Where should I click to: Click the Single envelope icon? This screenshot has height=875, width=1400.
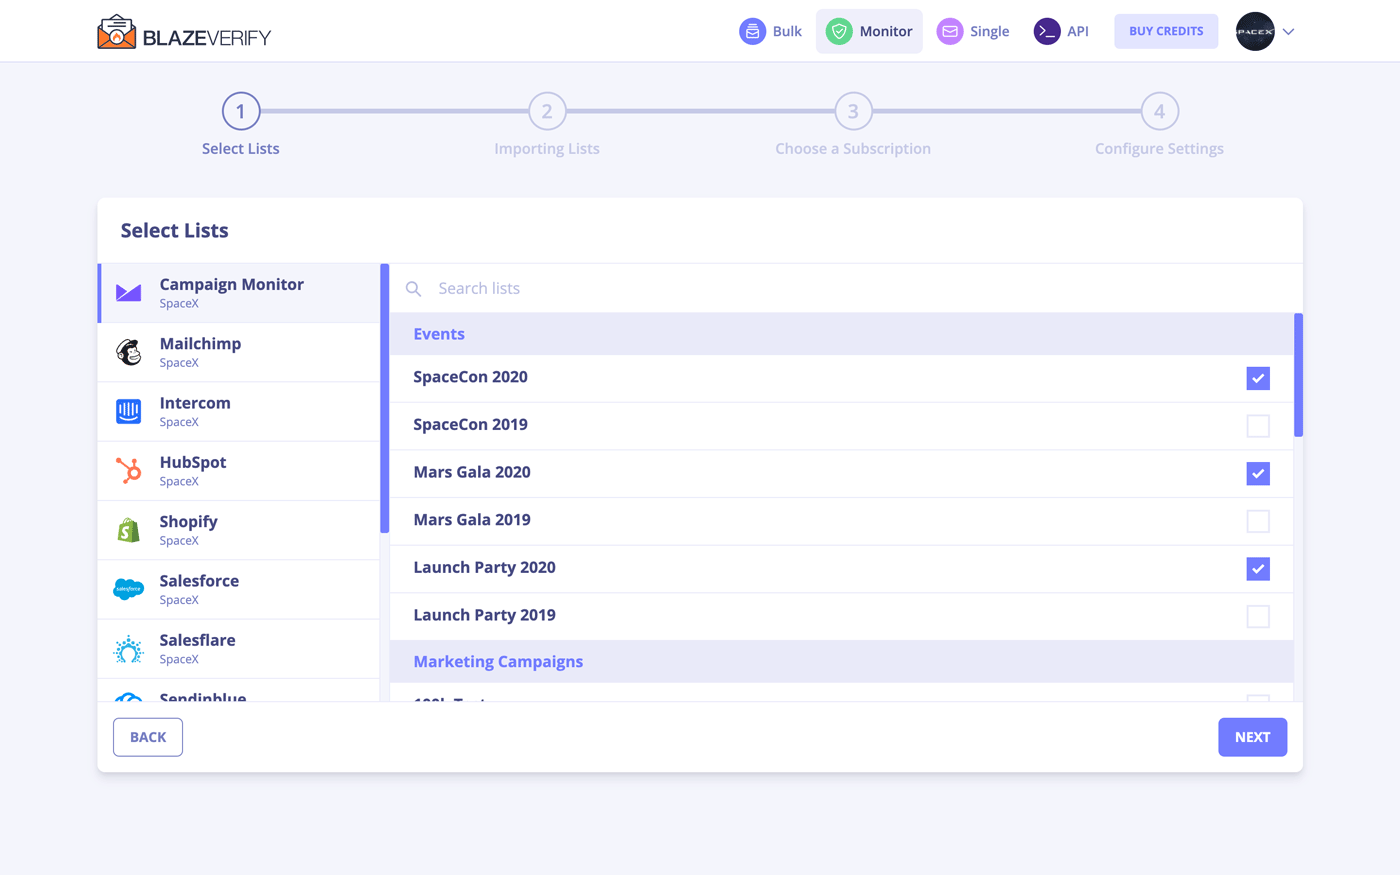[950, 31]
